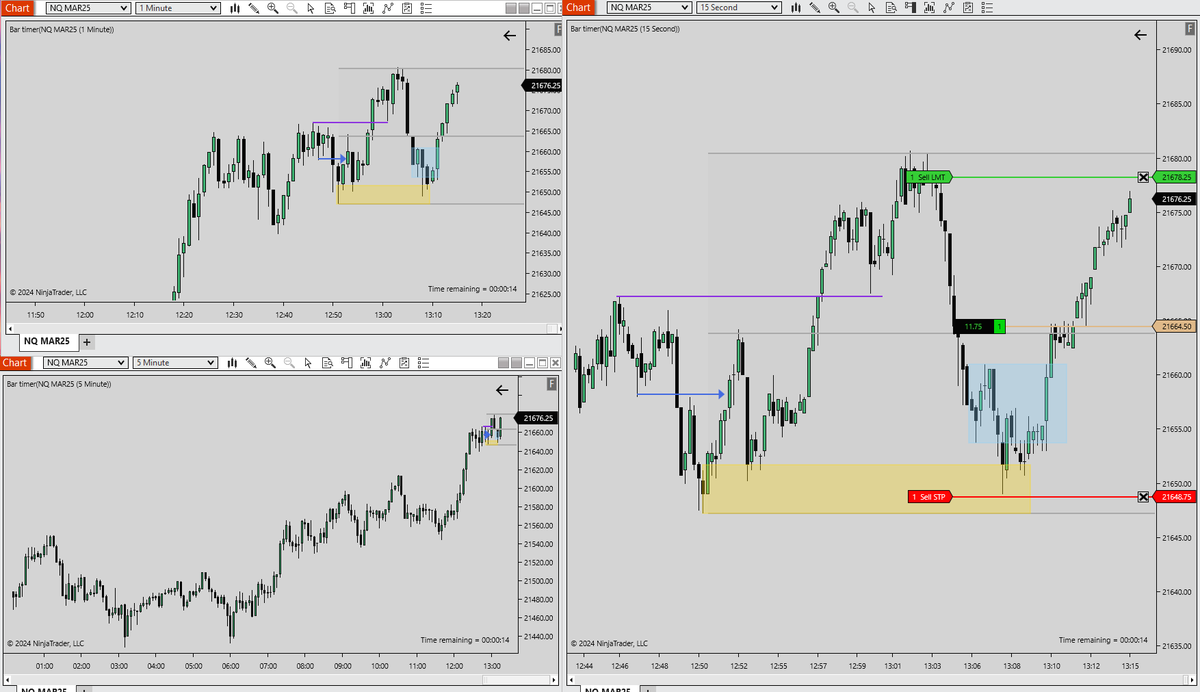
Task: Zoom in on the 15 Second chart
Action: click(834, 8)
